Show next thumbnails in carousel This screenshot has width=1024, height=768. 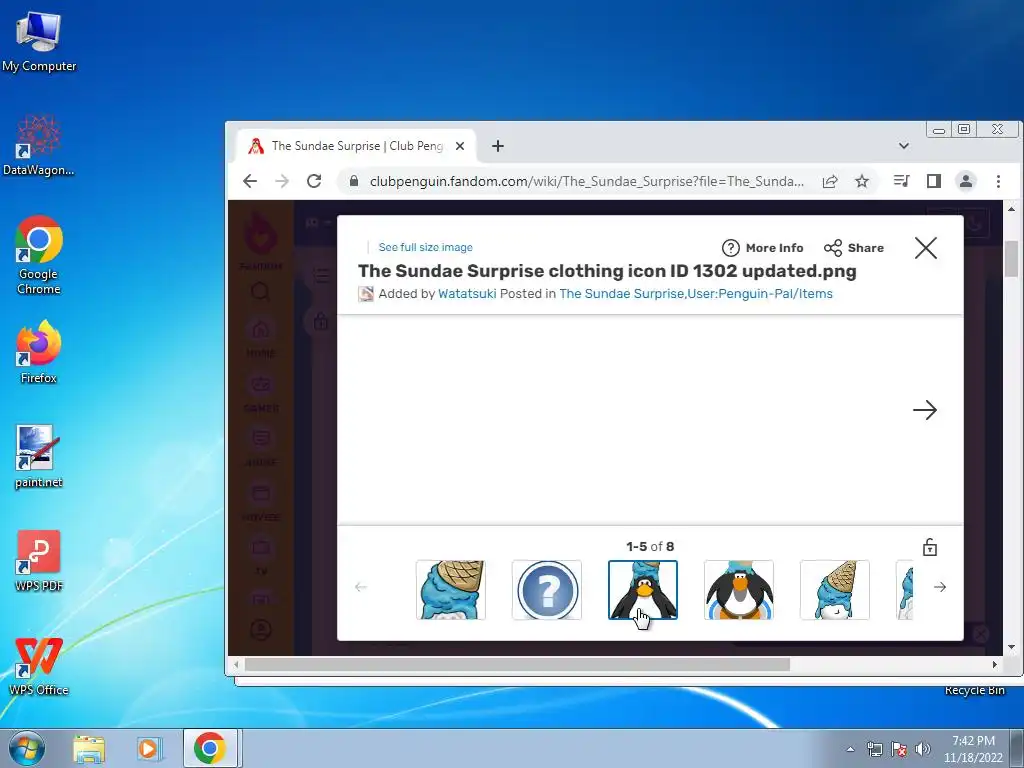click(x=940, y=587)
